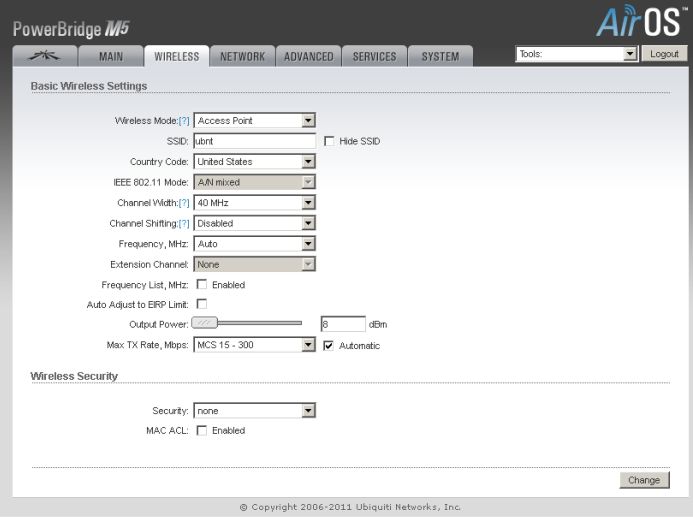The image size is (693, 517).
Task: Click the Change button
Action: click(x=644, y=480)
